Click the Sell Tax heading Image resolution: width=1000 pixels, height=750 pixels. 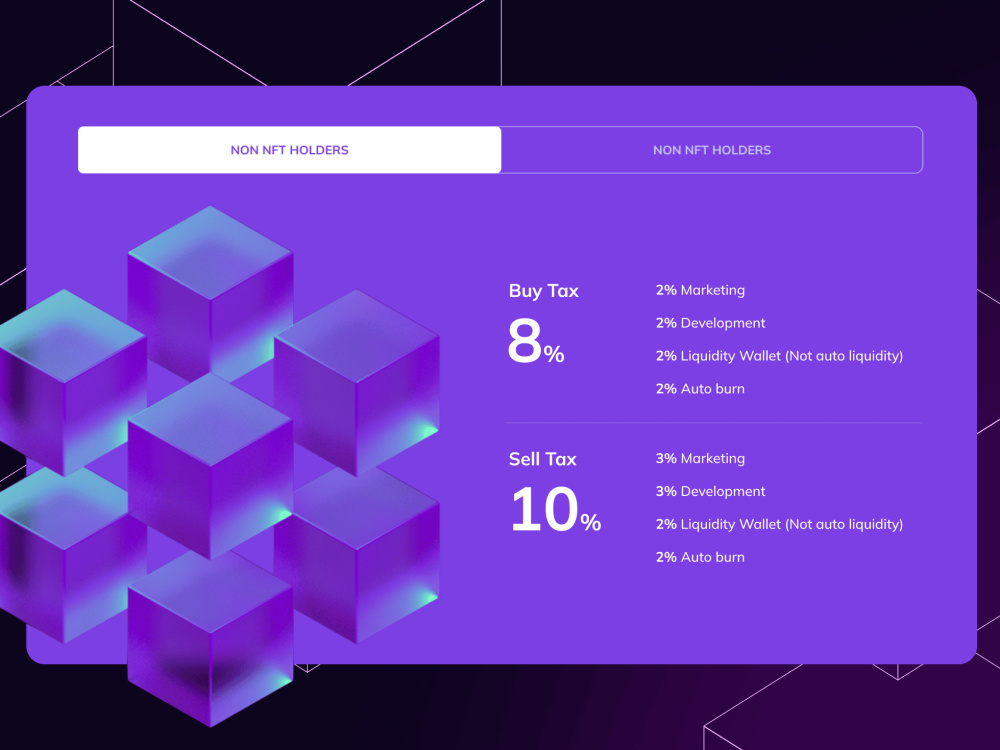coord(542,459)
